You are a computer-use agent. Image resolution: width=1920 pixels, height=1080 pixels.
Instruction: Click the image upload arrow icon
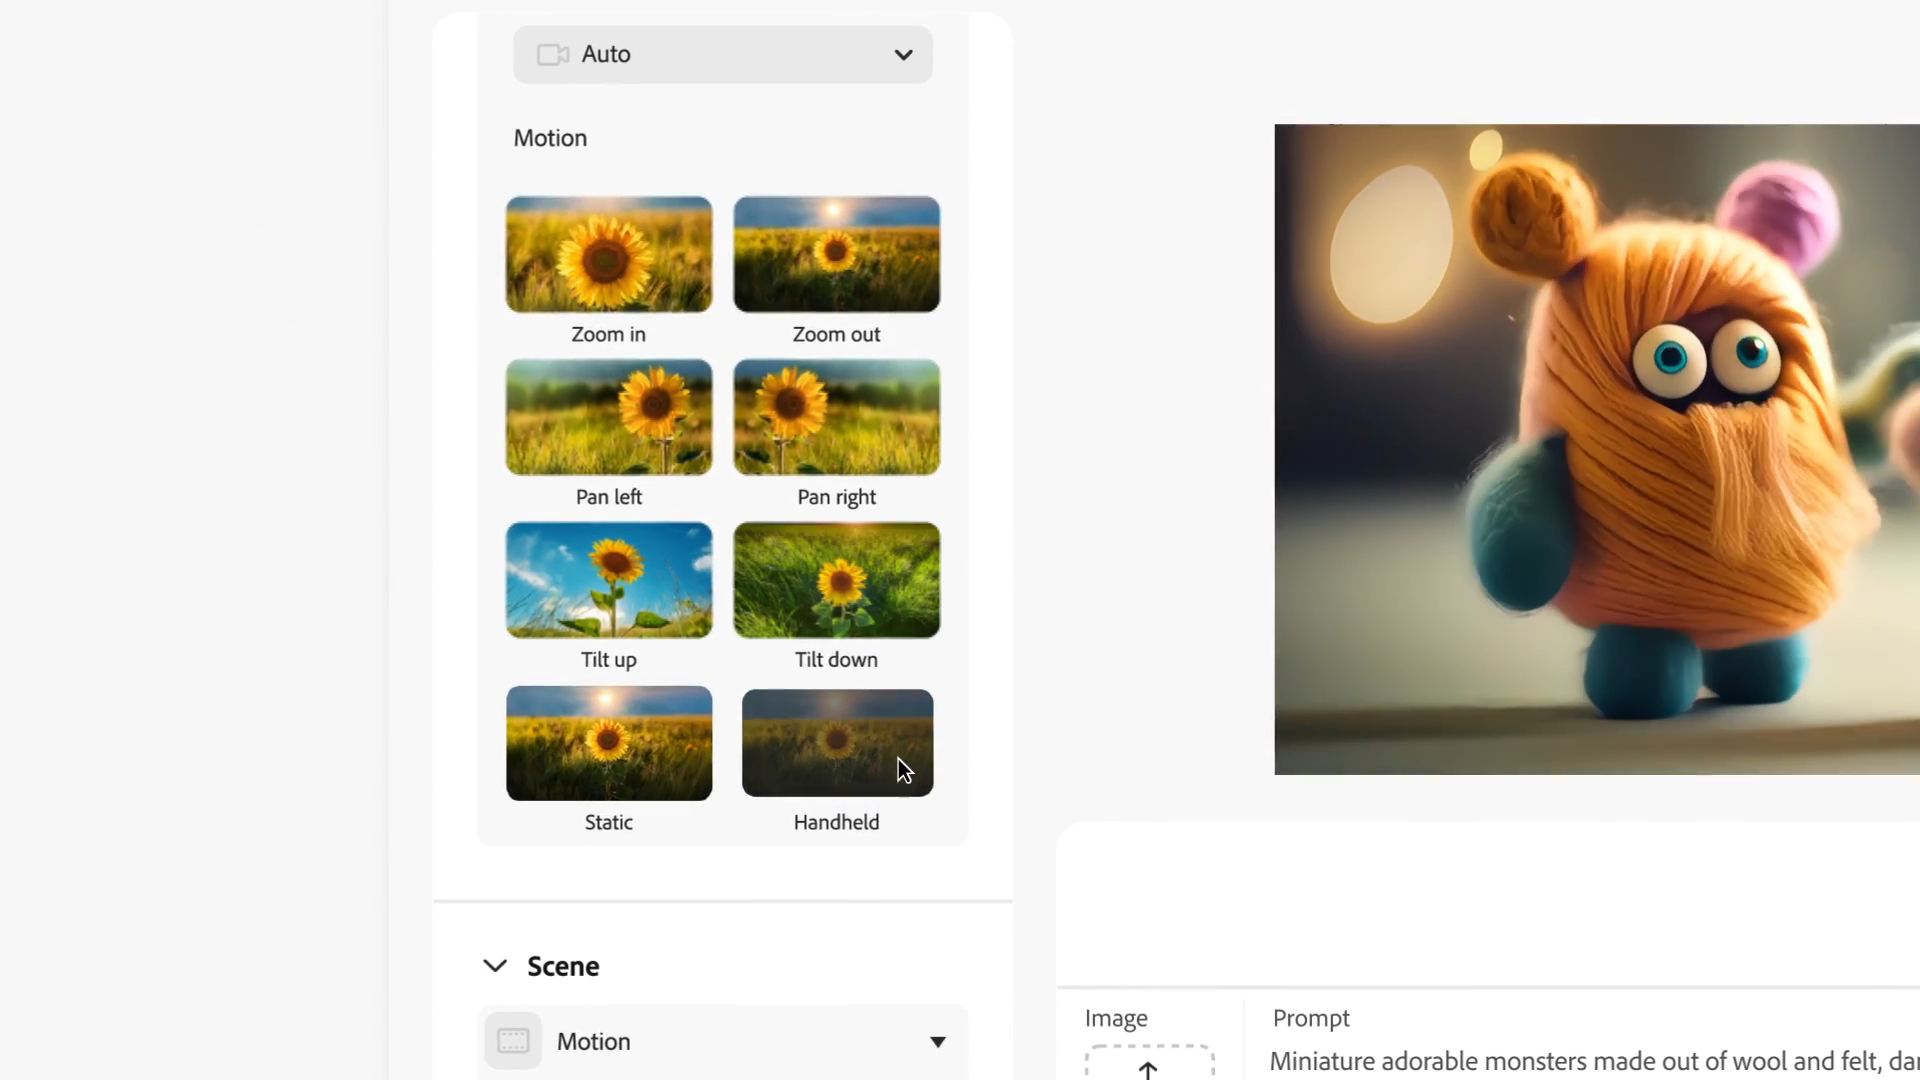click(1148, 1068)
